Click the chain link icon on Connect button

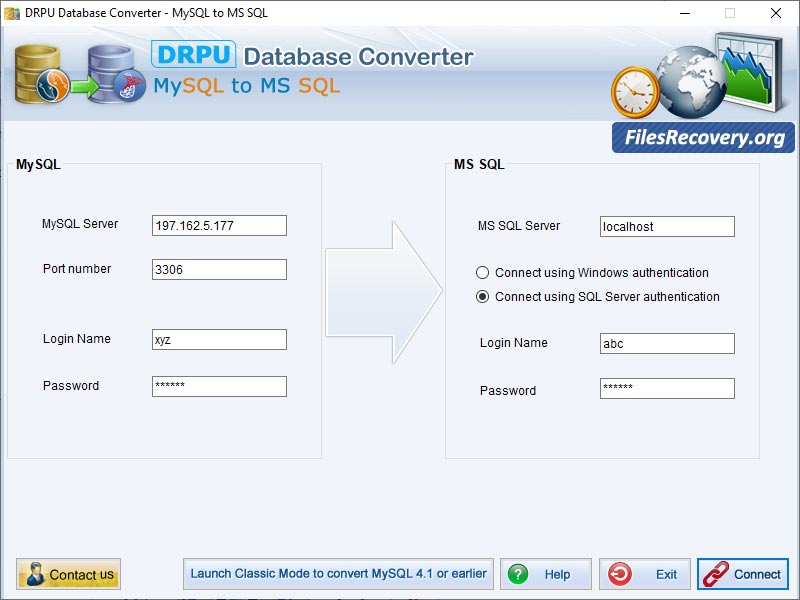(x=715, y=574)
